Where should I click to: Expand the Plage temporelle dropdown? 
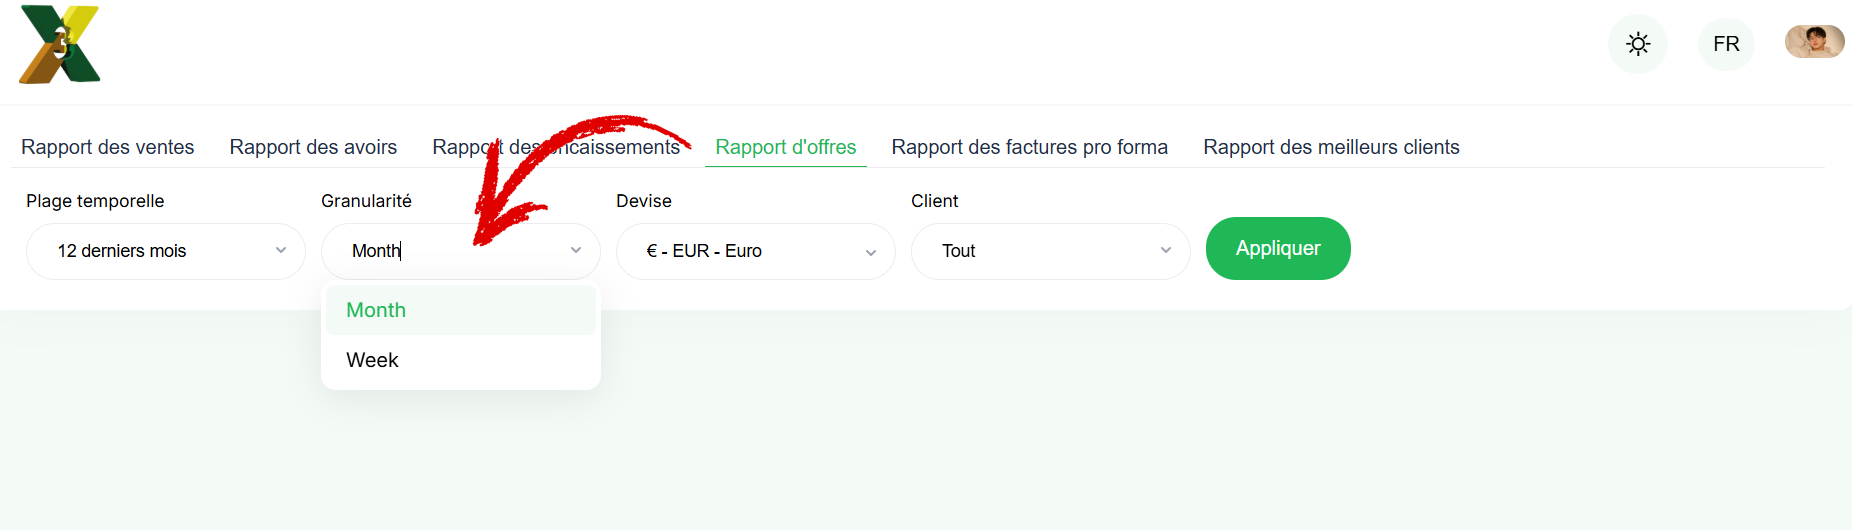(x=166, y=251)
